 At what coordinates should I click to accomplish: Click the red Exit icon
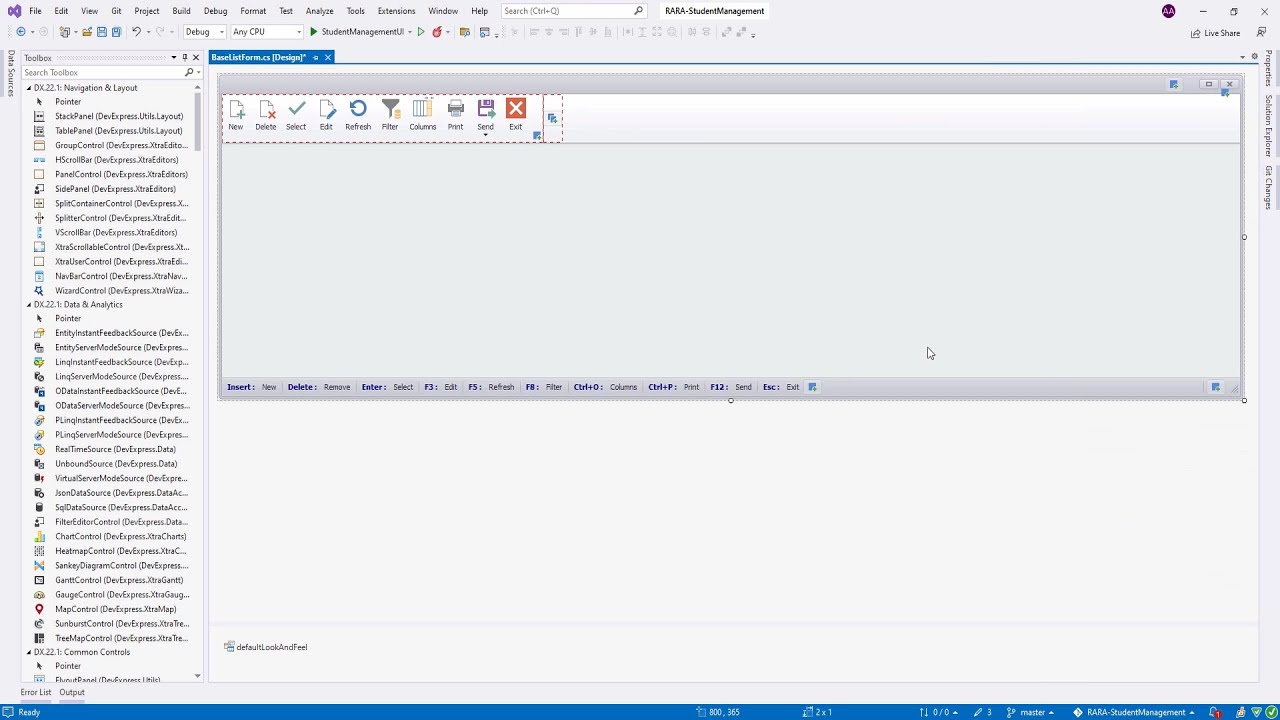coord(516,109)
